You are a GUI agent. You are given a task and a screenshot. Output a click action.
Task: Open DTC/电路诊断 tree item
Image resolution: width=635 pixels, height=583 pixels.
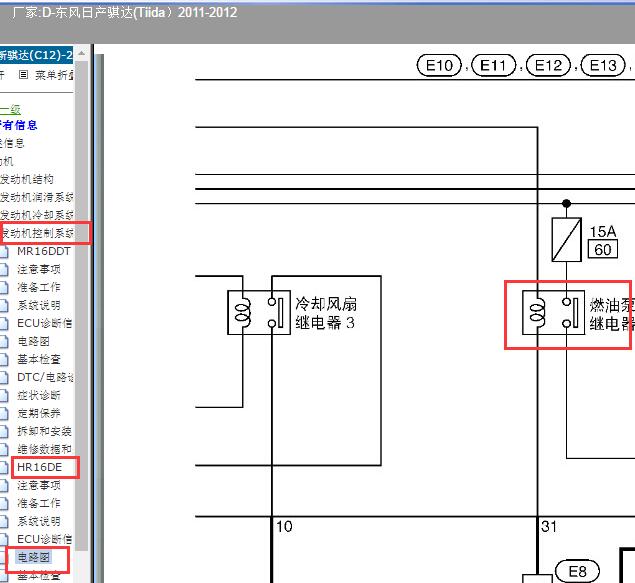45,377
